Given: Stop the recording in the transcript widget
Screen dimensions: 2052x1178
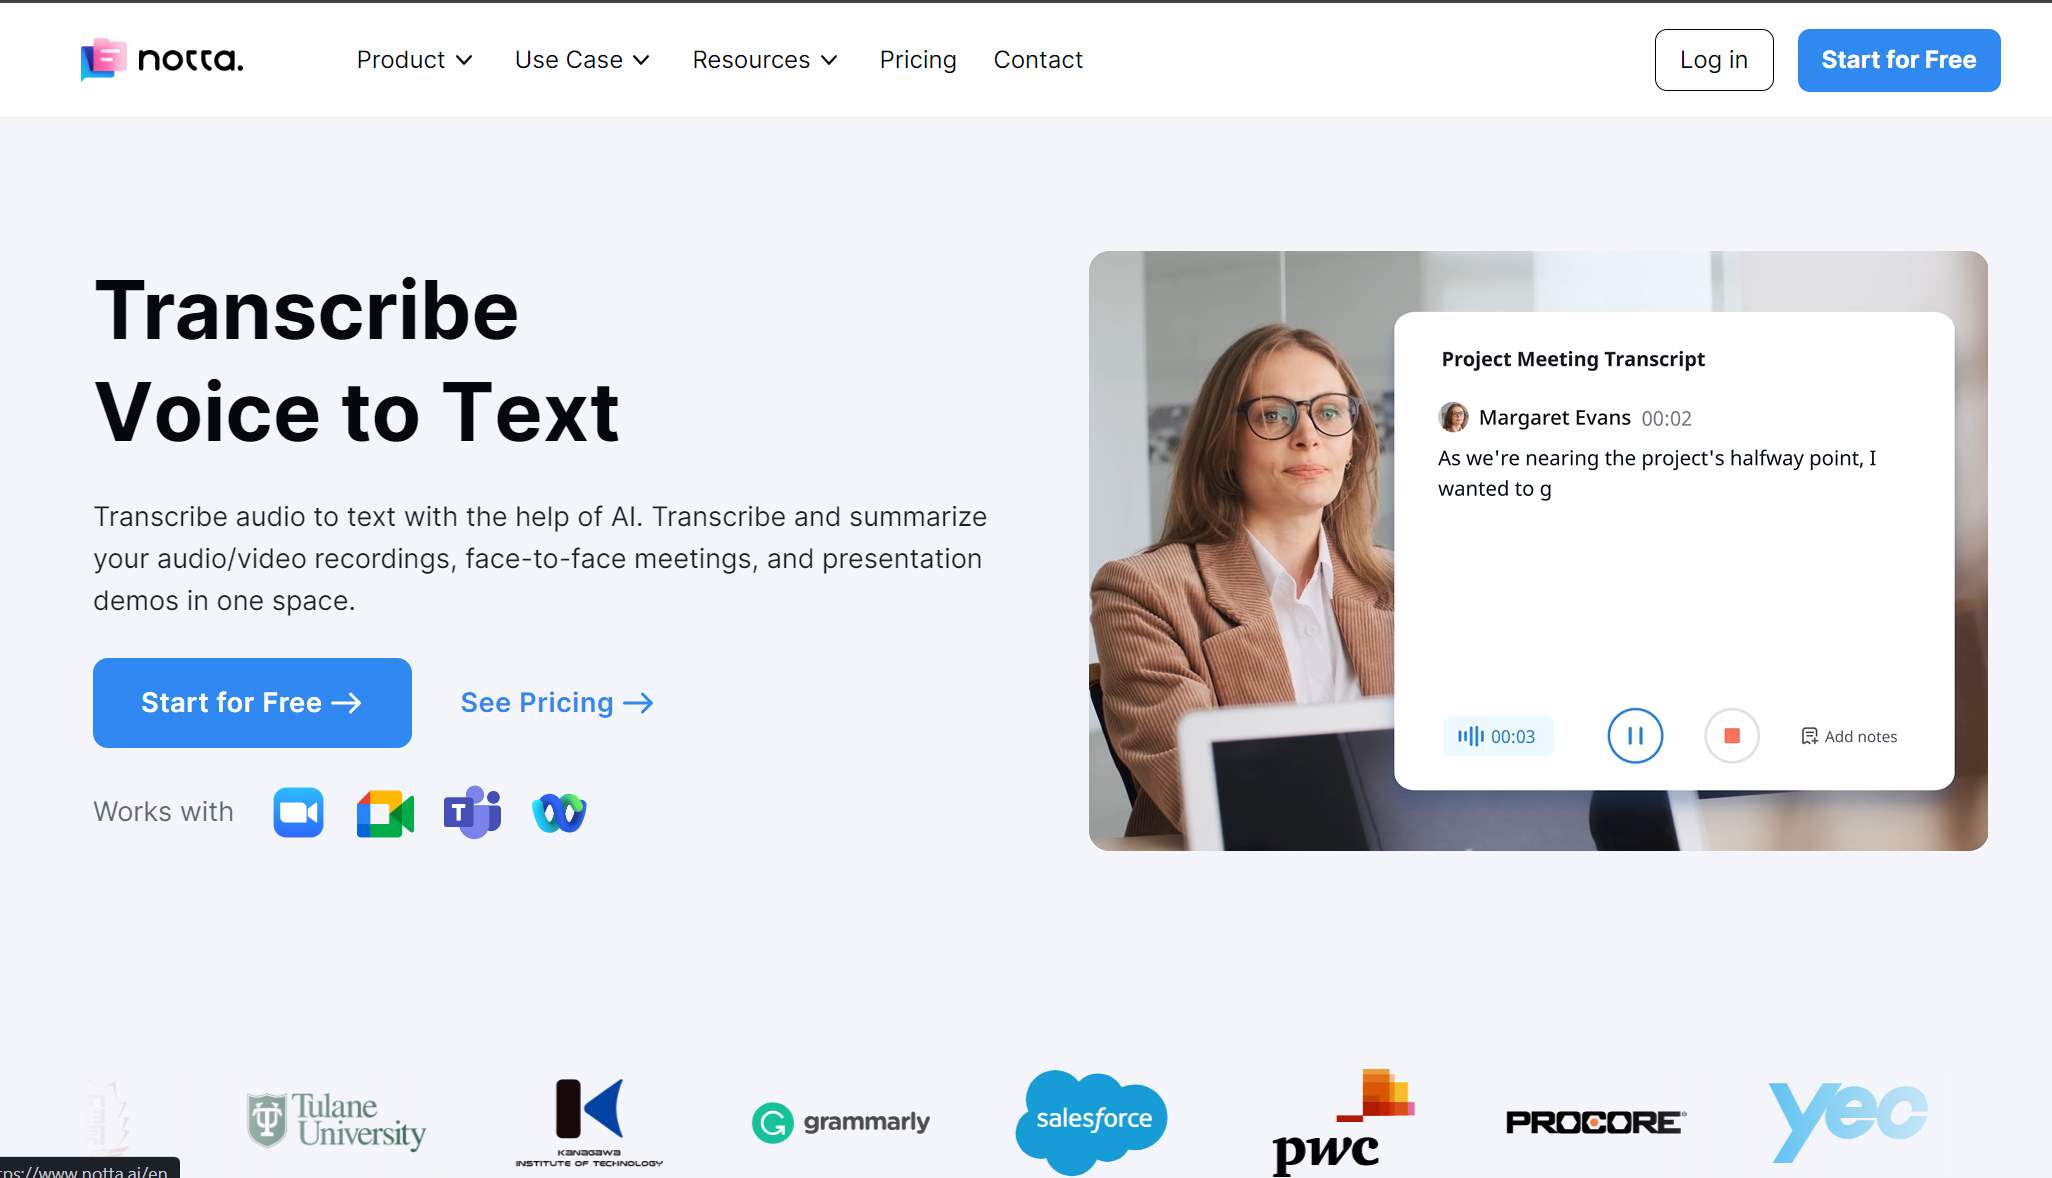Looking at the screenshot, I should 1731,736.
